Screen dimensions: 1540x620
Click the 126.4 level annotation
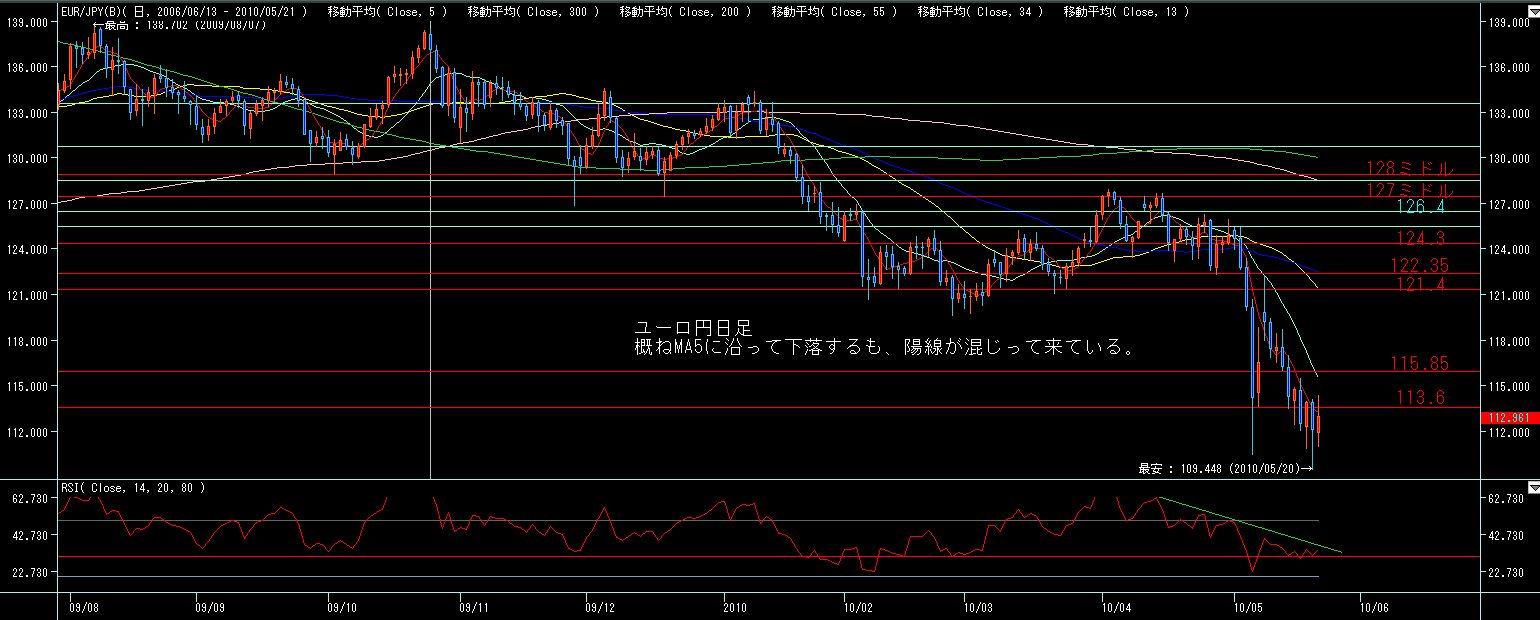pyautogui.click(x=1423, y=207)
